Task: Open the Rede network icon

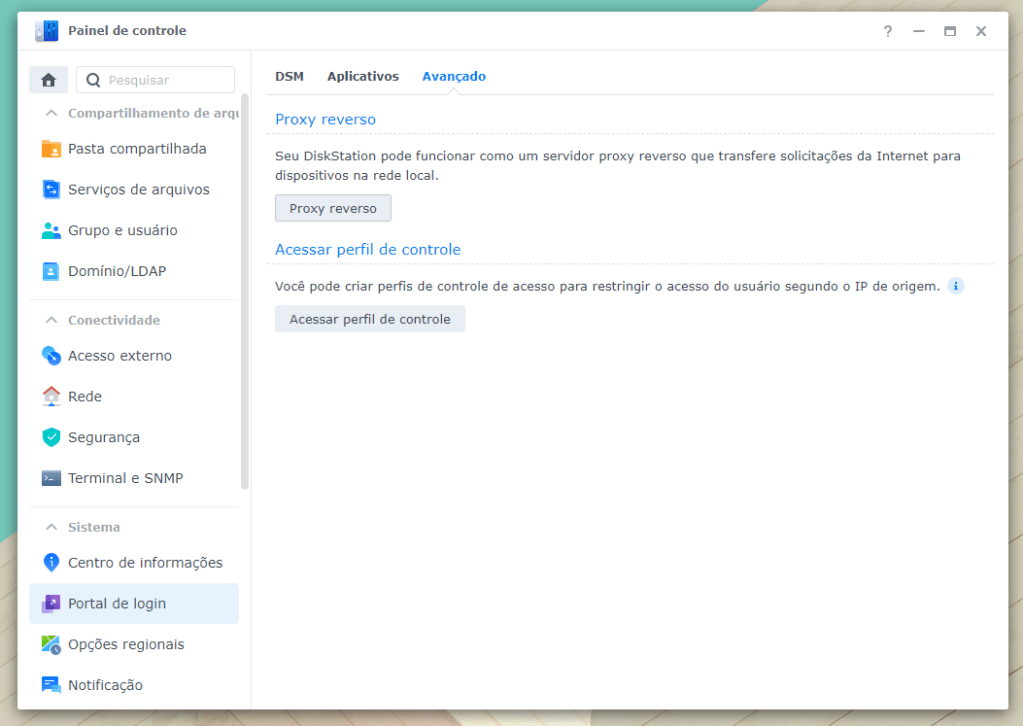Action: tap(51, 397)
